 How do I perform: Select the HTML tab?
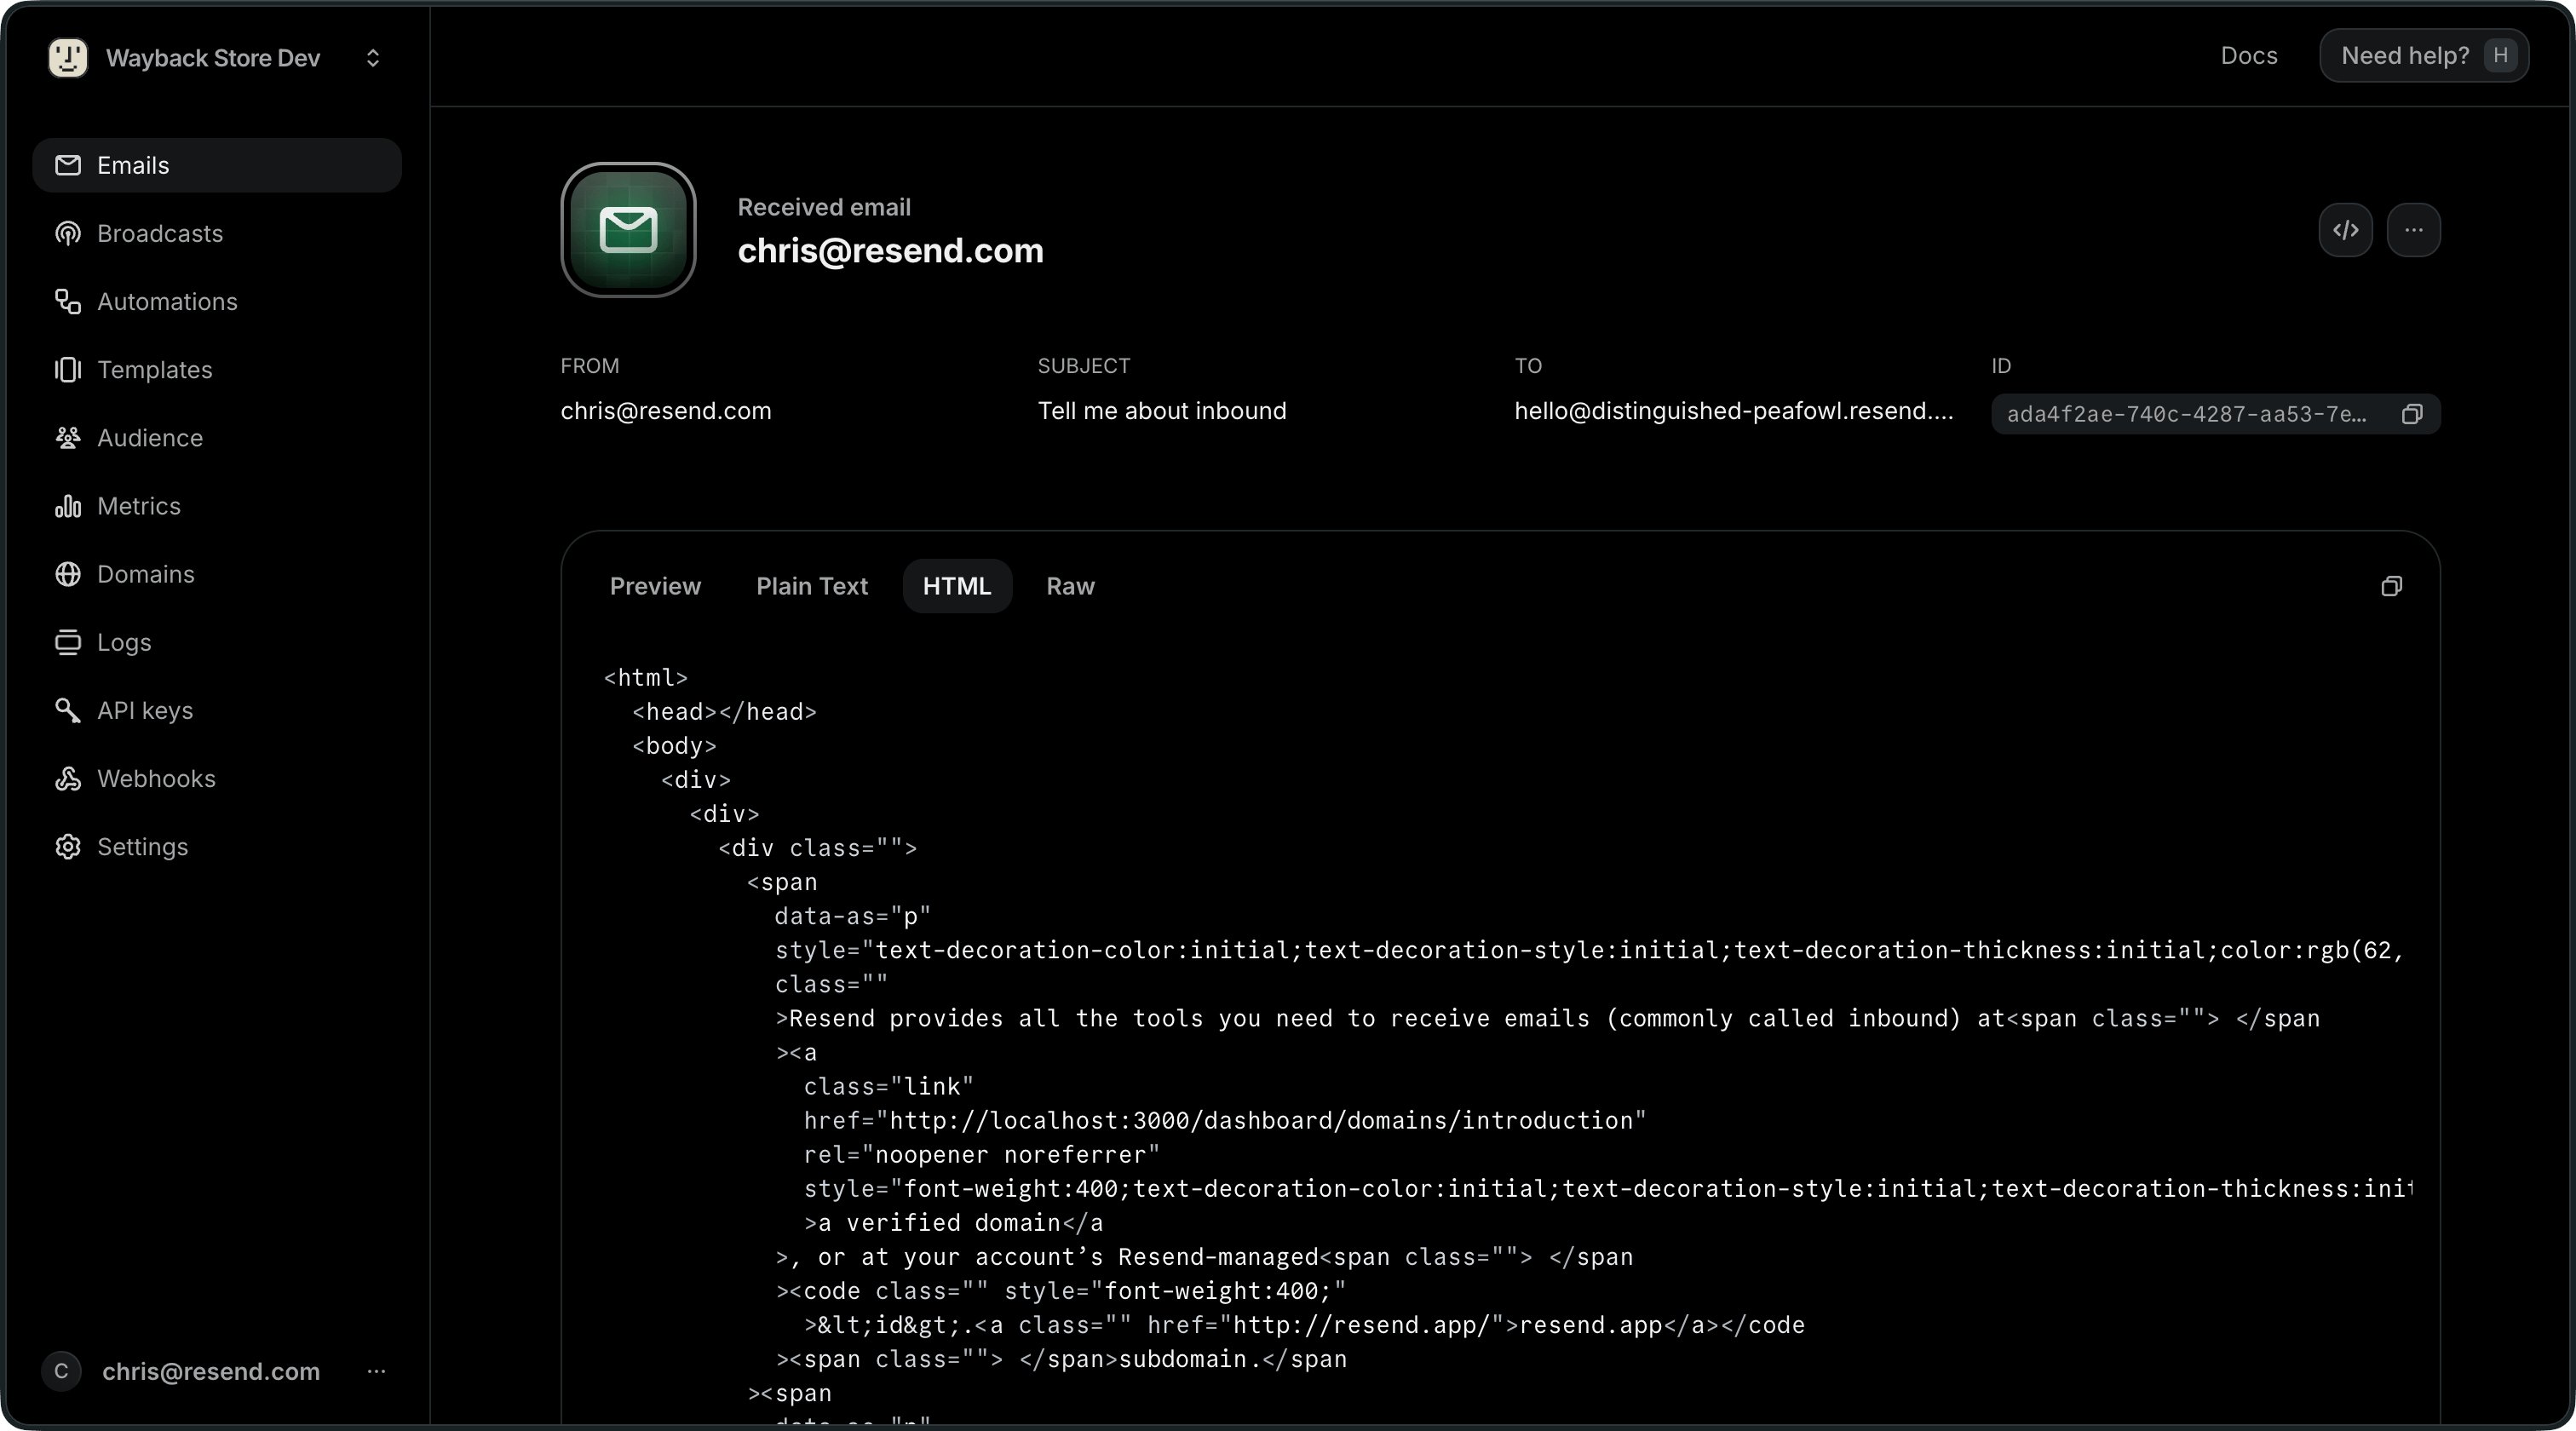pyautogui.click(x=957, y=586)
